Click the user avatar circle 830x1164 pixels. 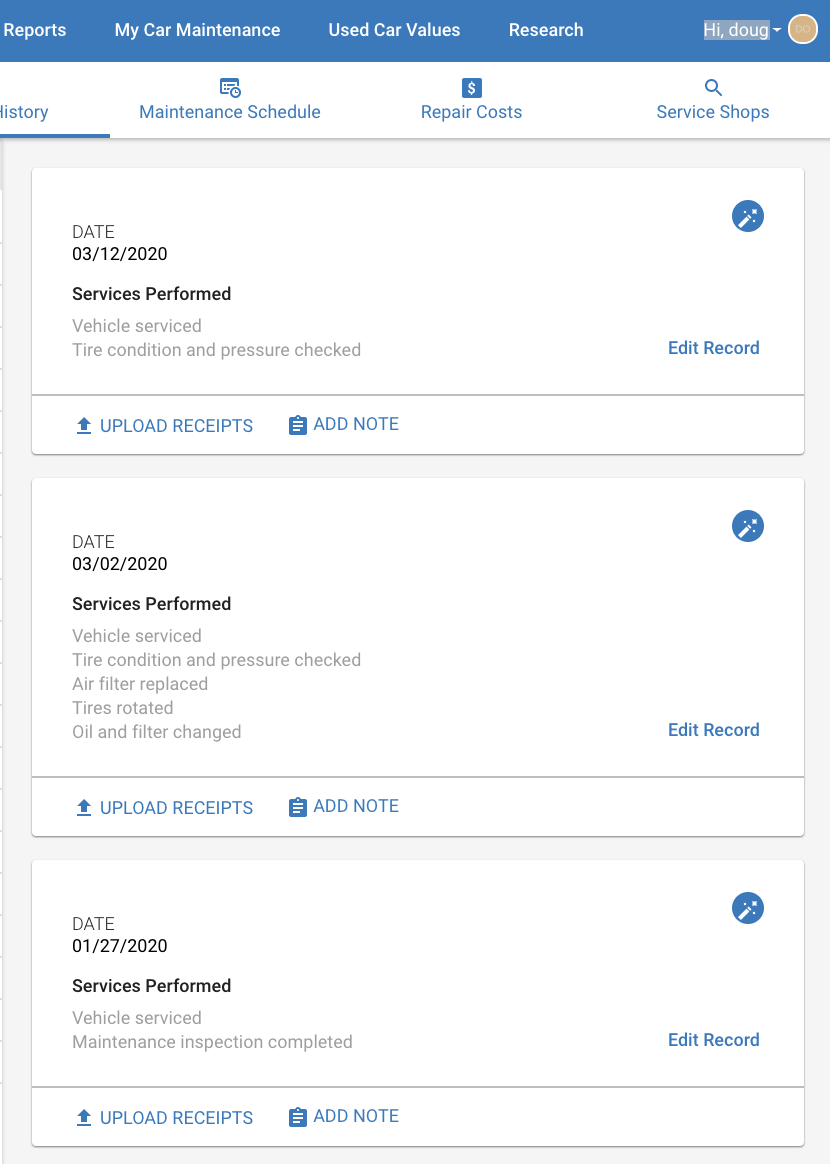pyautogui.click(x=802, y=30)
